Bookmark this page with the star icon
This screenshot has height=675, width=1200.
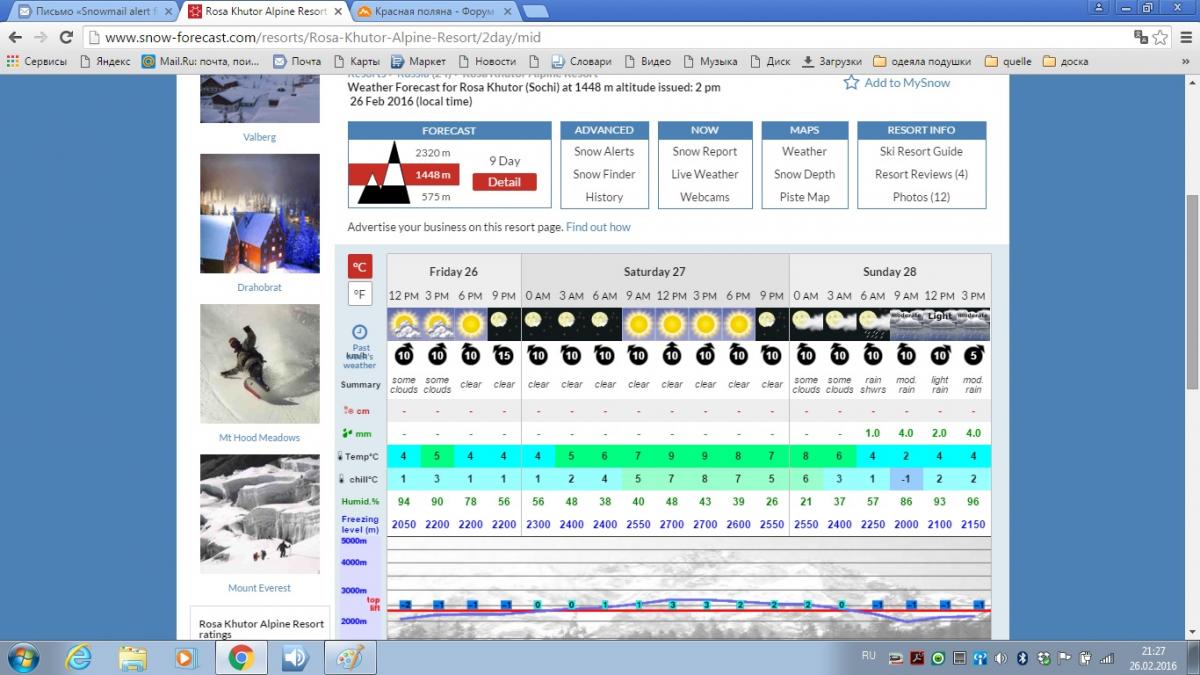click(1160, 37)
